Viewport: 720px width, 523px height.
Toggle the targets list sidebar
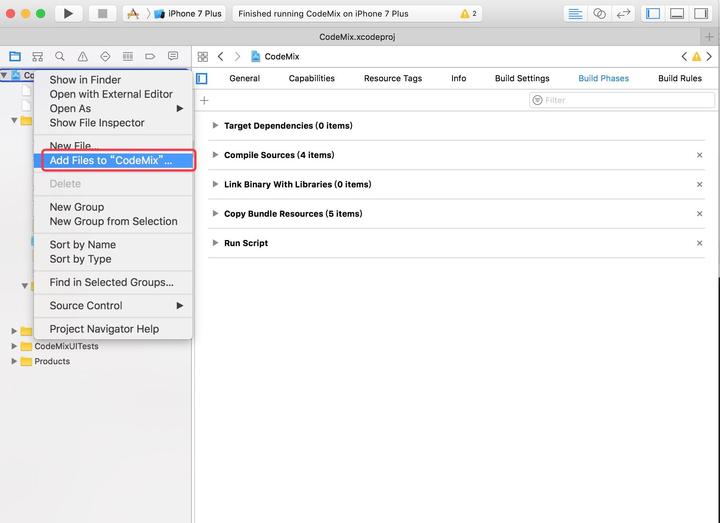click(x=202, y=79)
